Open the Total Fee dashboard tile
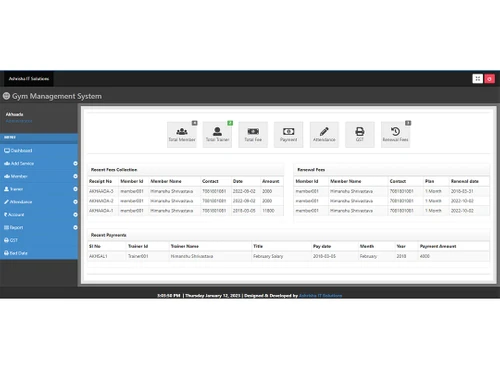 pyautogui.click(x=253, y=134)
